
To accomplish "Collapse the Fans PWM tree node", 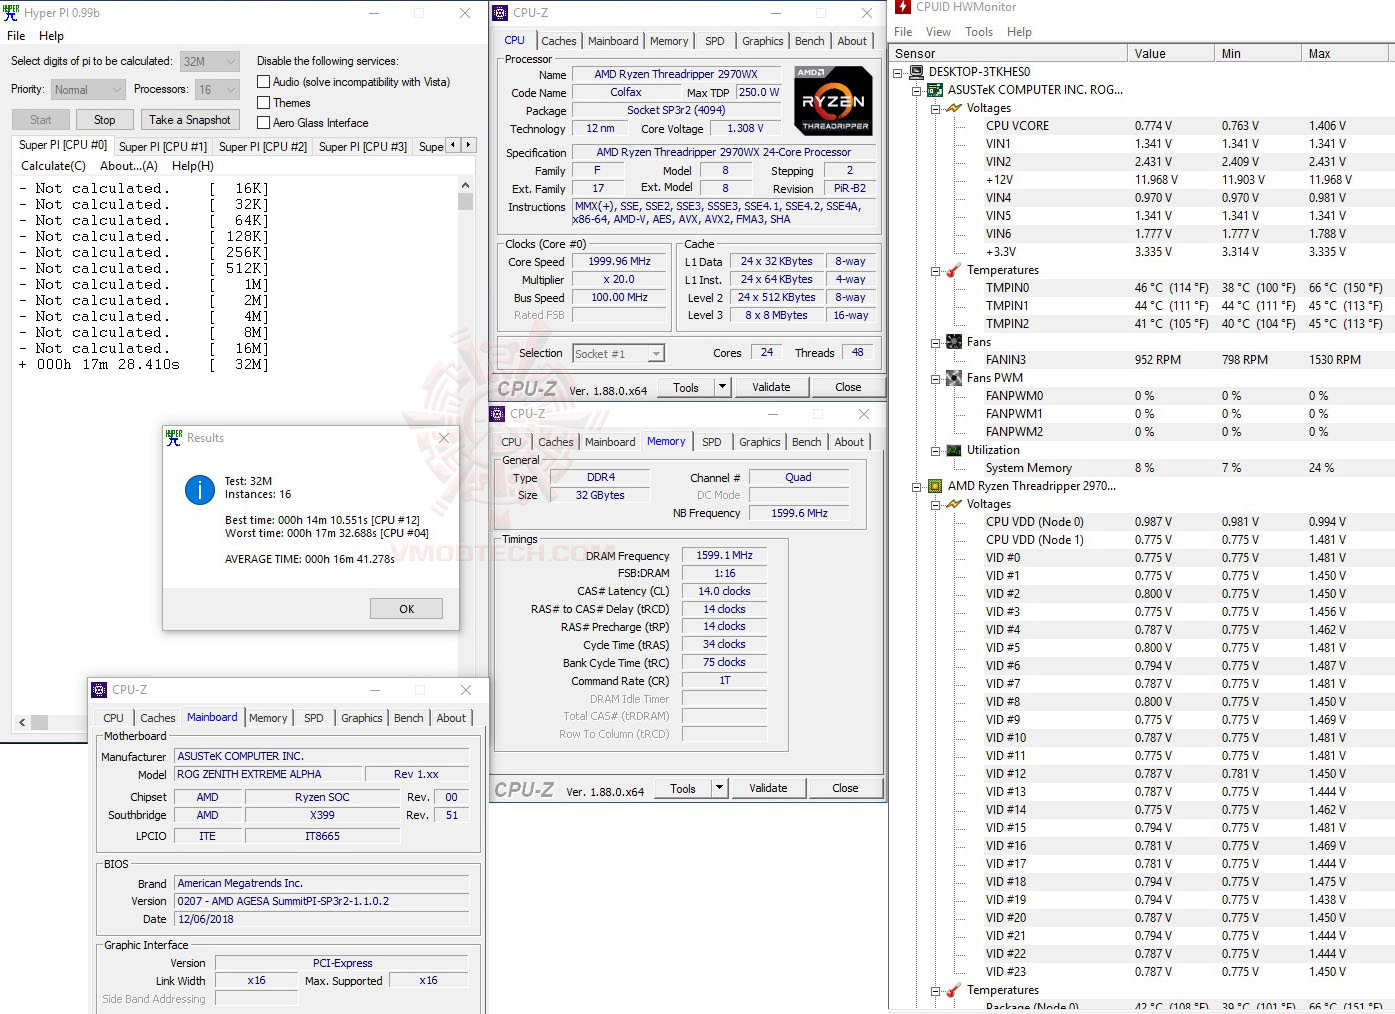I will pos(936,379).
